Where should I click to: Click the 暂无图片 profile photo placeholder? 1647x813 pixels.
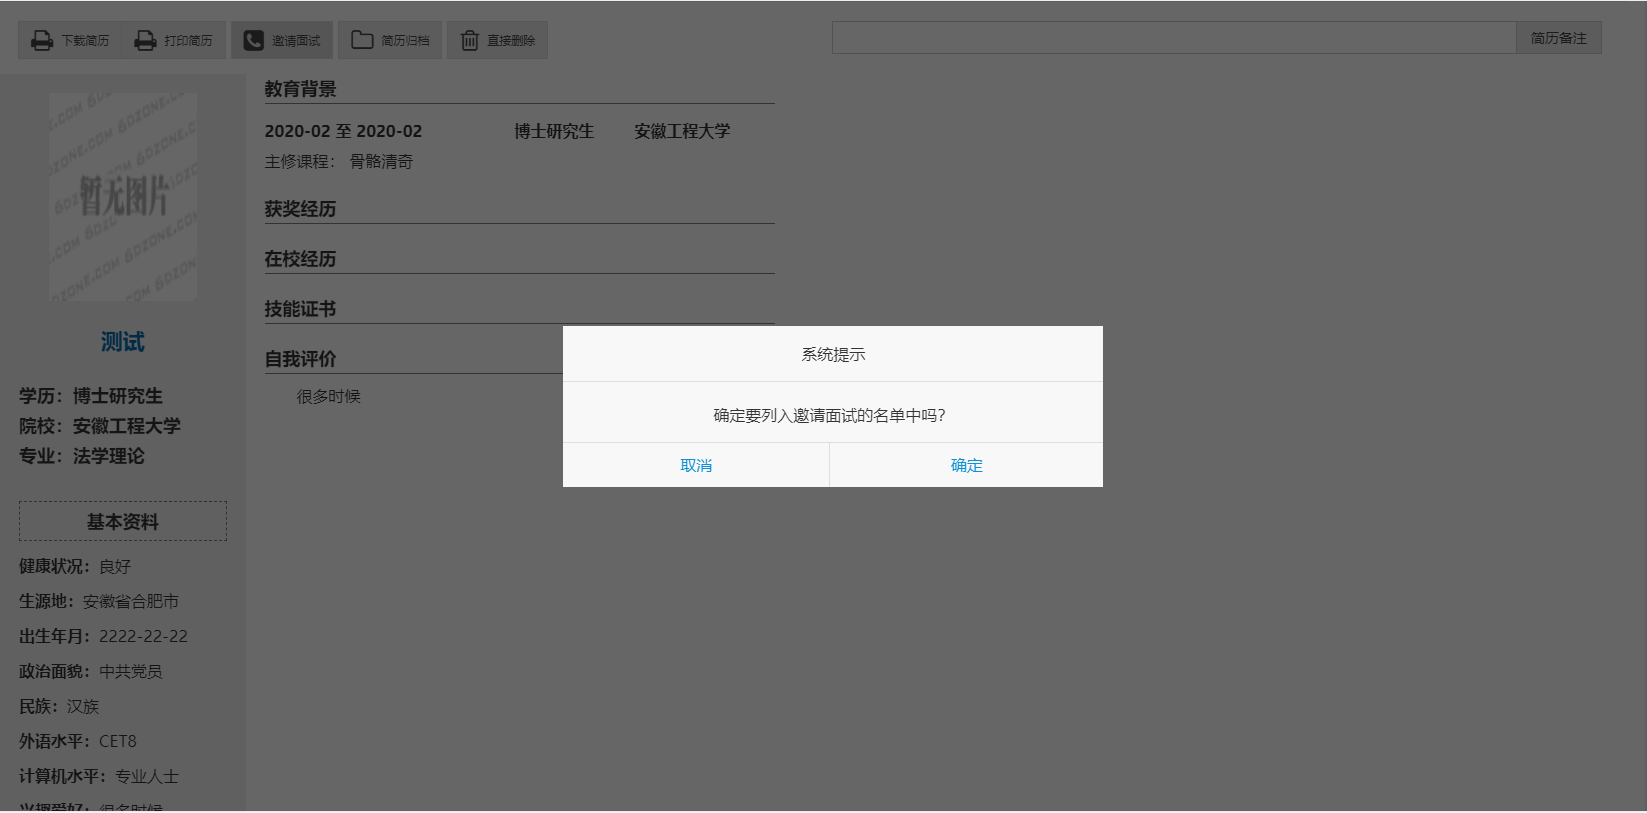123,197
